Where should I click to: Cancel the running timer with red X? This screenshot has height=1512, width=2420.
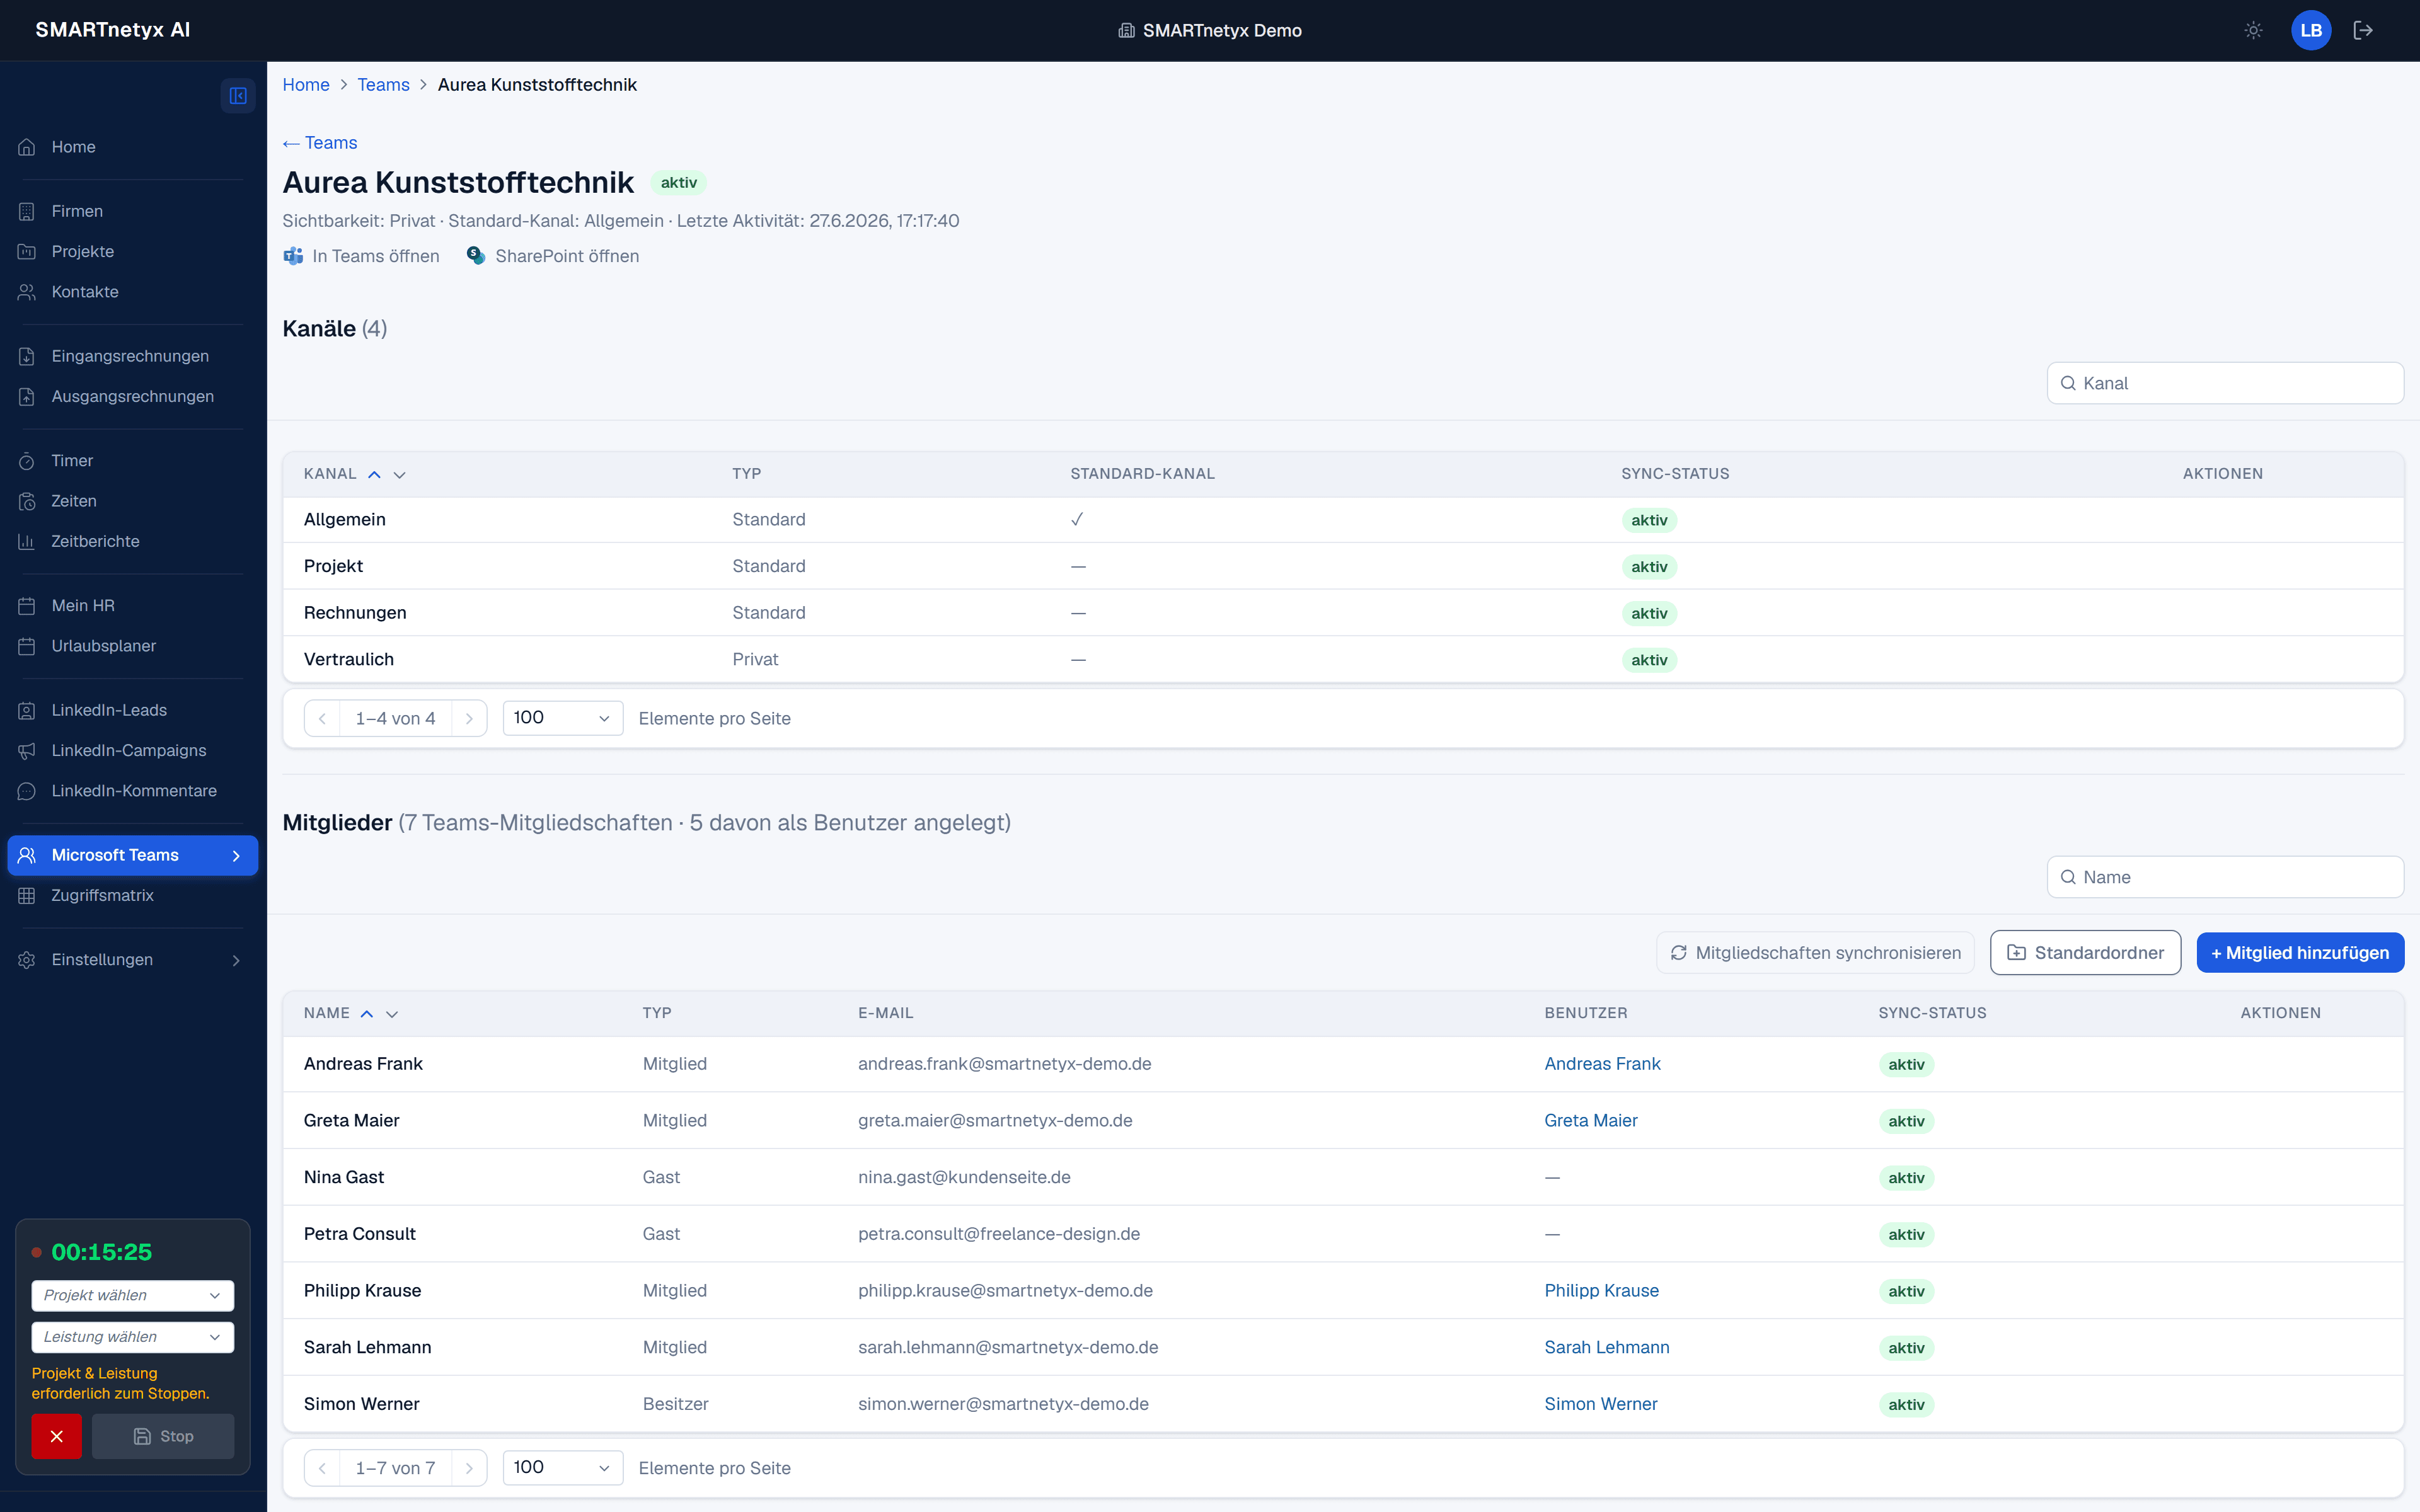click(56, 1436)
